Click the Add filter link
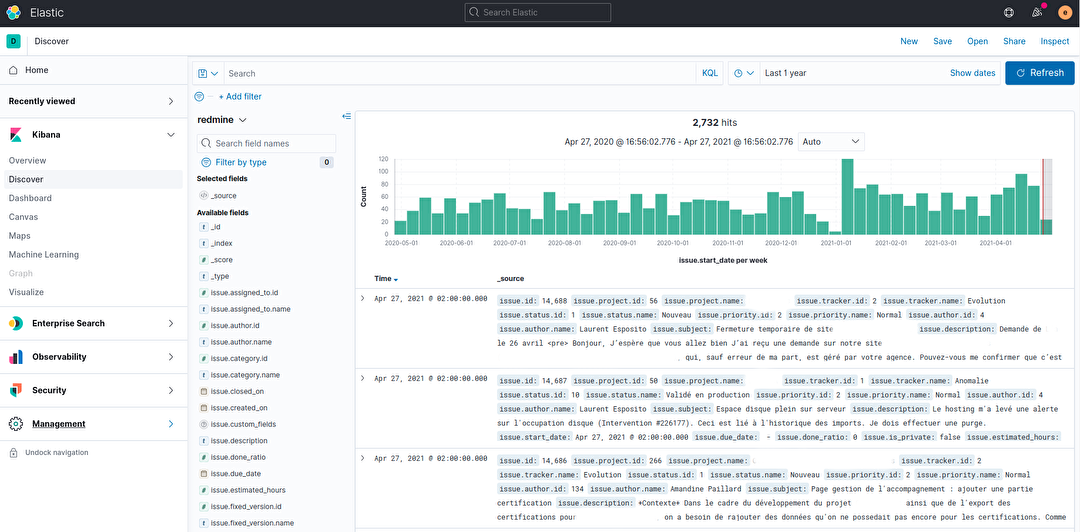Image resolution: width=1080 pixels, height=532 pixels. pyautogui.click(x=240, y=96)
